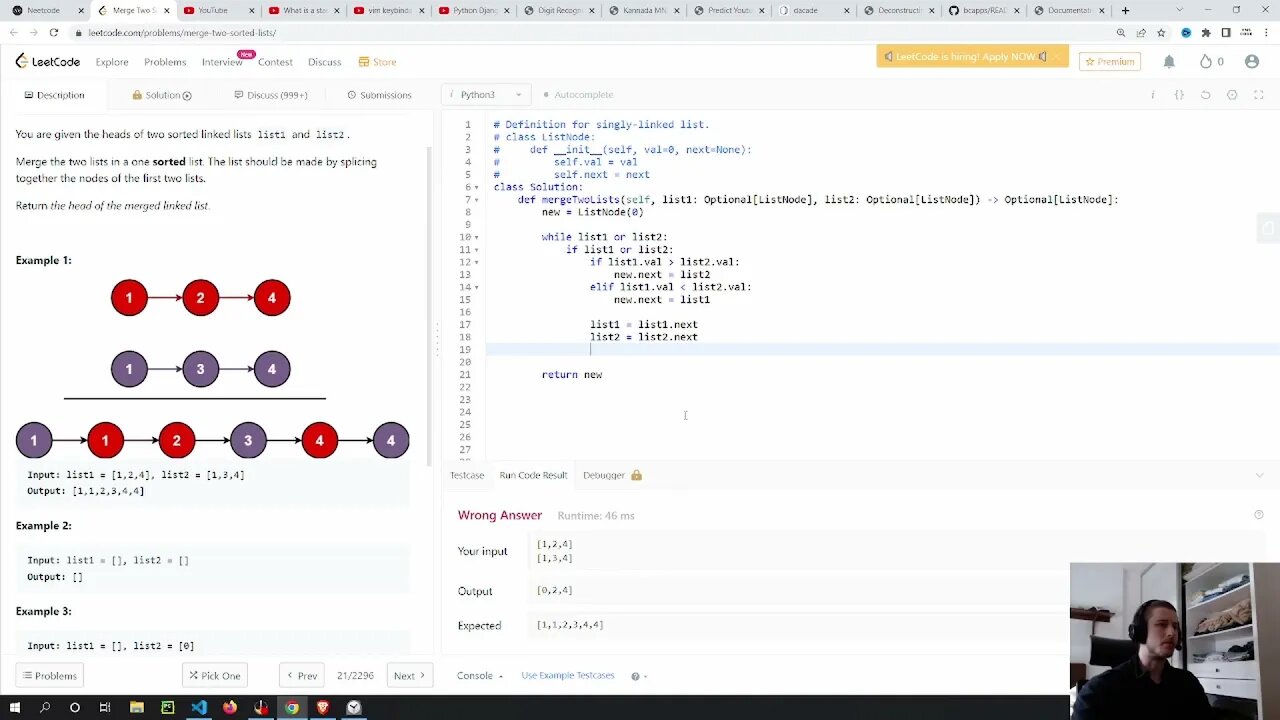Open the browser extensions puzzle icon

pyautogui.click(x=1206, y=33)
